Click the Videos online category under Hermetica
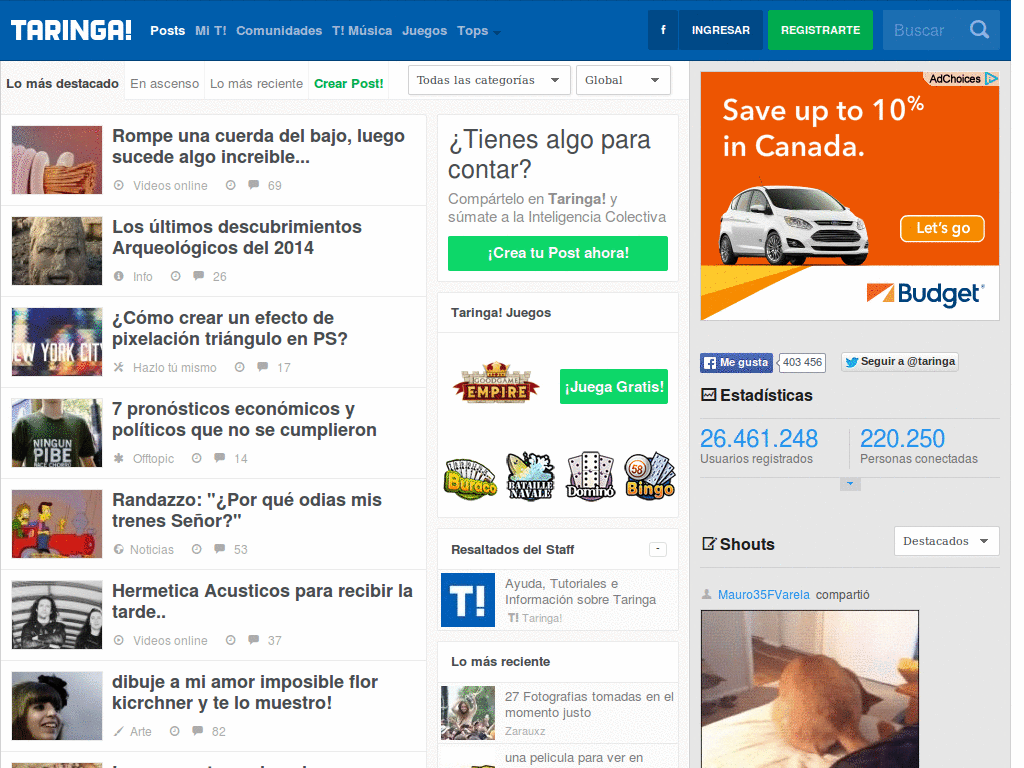 coord(170,641)
